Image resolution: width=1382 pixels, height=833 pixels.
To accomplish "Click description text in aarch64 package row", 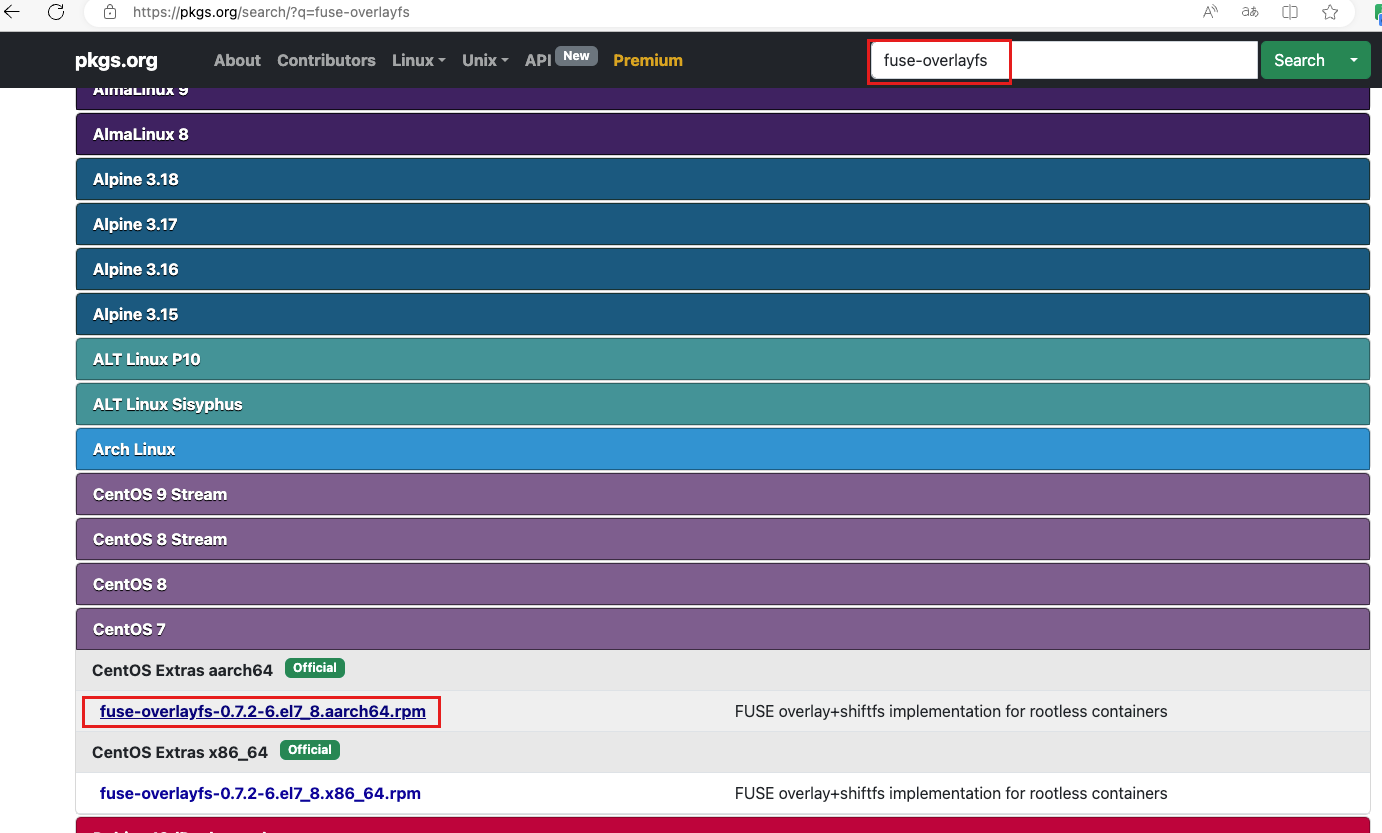I will pyautogui.click(x=951, y=712).
